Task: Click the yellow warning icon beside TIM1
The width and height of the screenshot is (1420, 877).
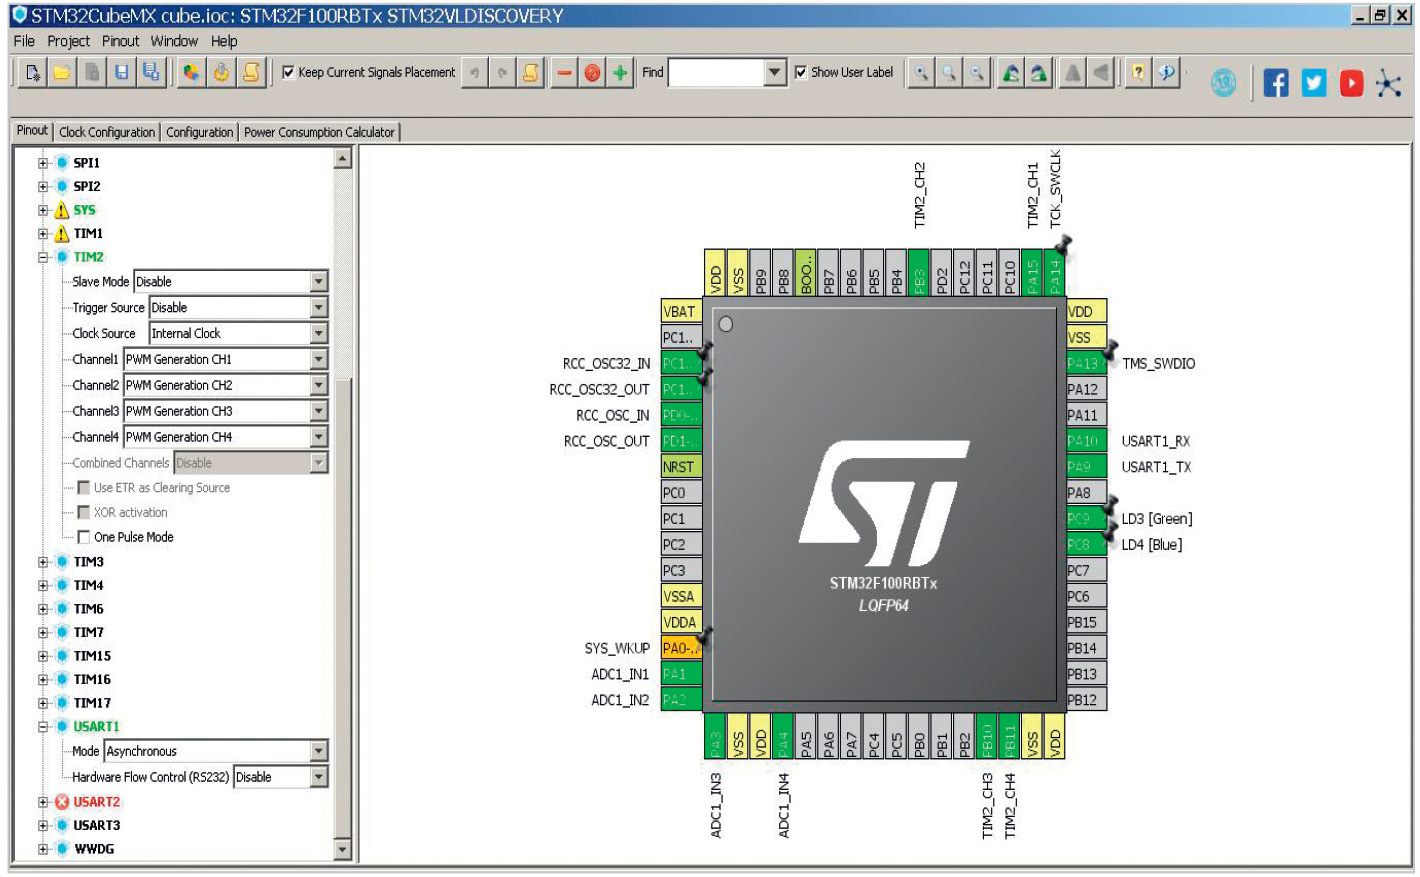Action: (x=62, y=234)
